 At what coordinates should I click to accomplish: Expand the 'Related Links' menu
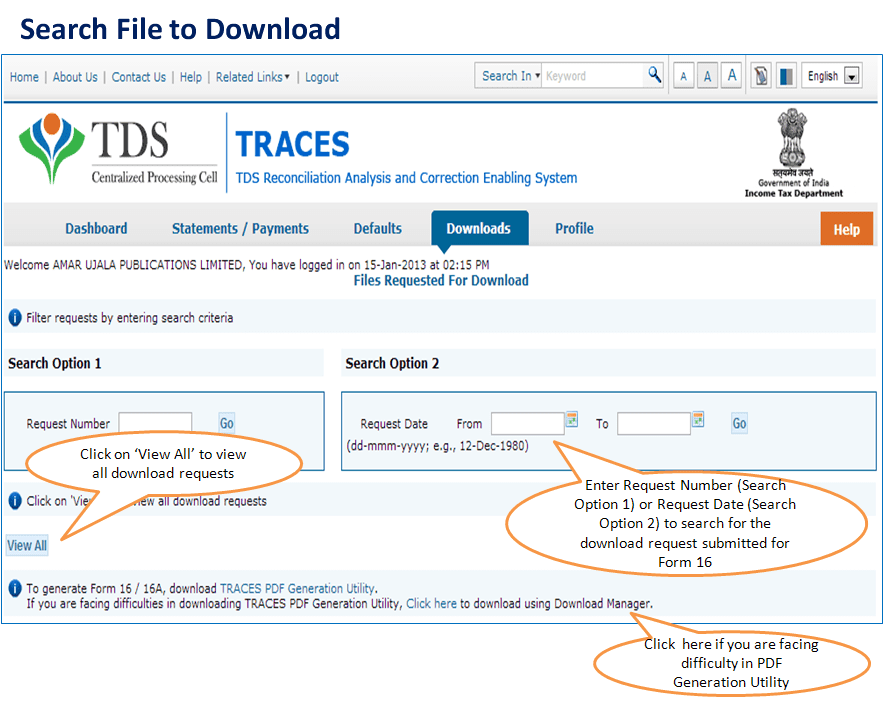tap(252, 77)
